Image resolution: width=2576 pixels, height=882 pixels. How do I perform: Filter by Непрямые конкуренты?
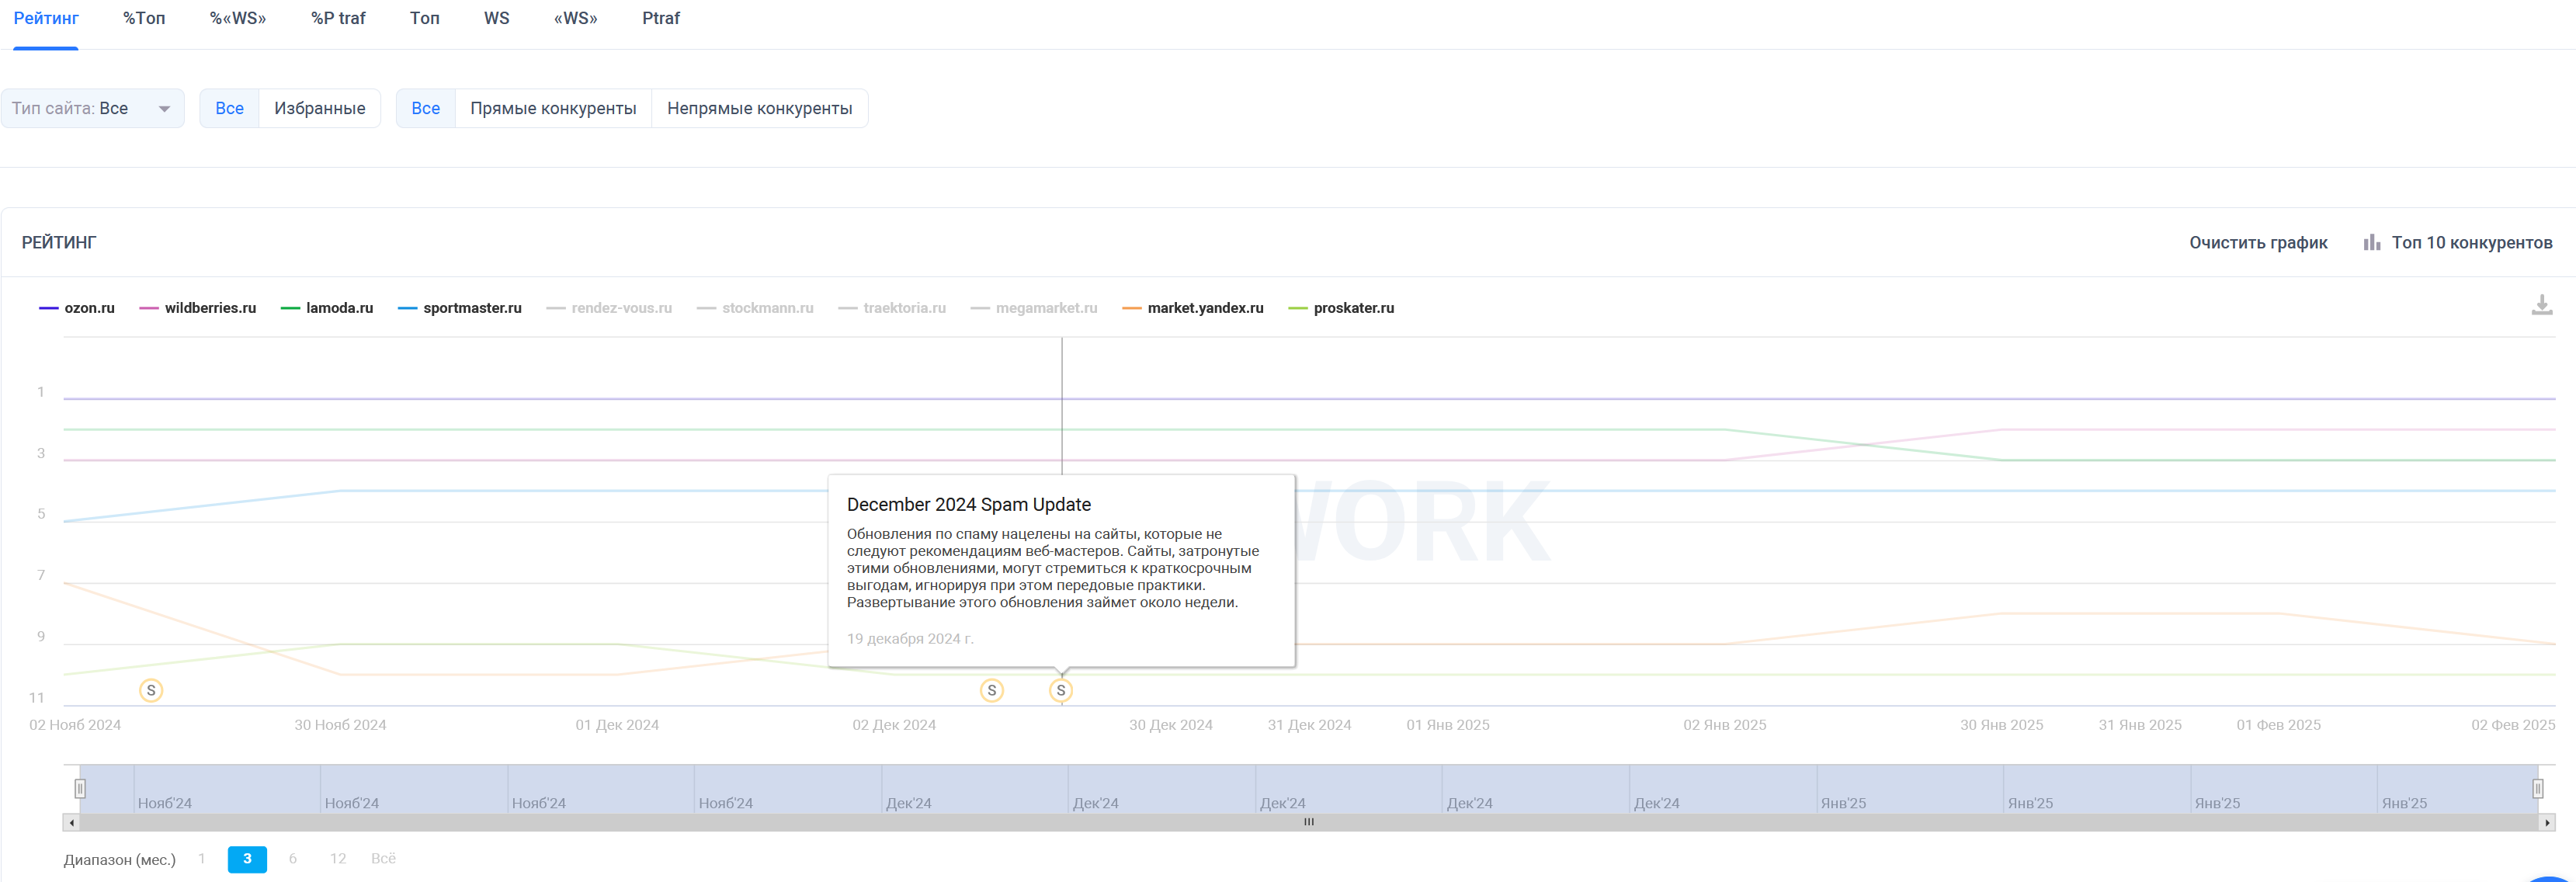click(x=760, y=108)
